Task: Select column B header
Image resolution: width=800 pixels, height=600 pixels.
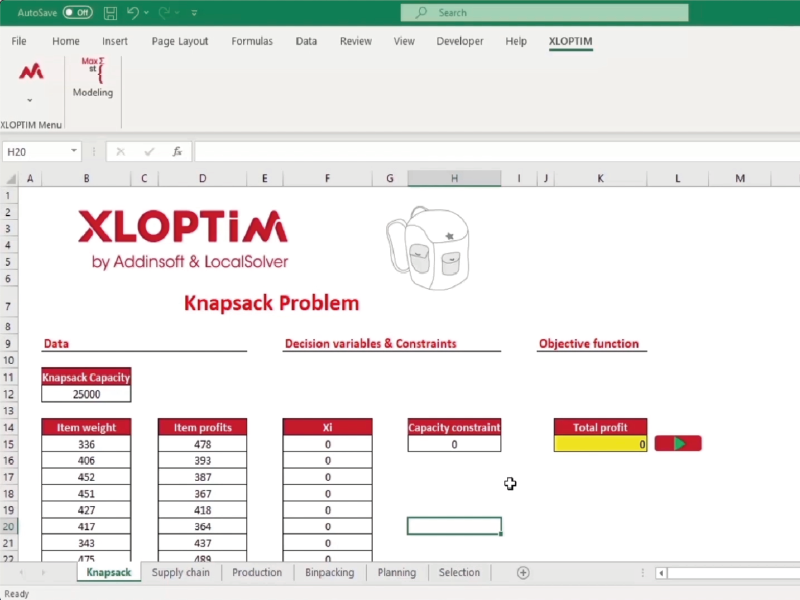Action: [x=86, y=179]
